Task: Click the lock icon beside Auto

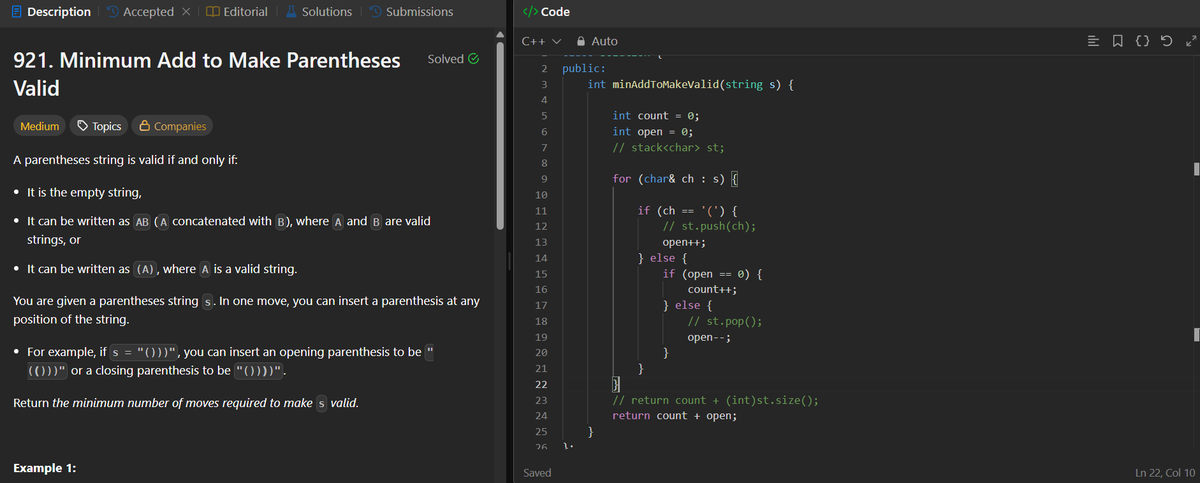Action: tap(579, 41)
